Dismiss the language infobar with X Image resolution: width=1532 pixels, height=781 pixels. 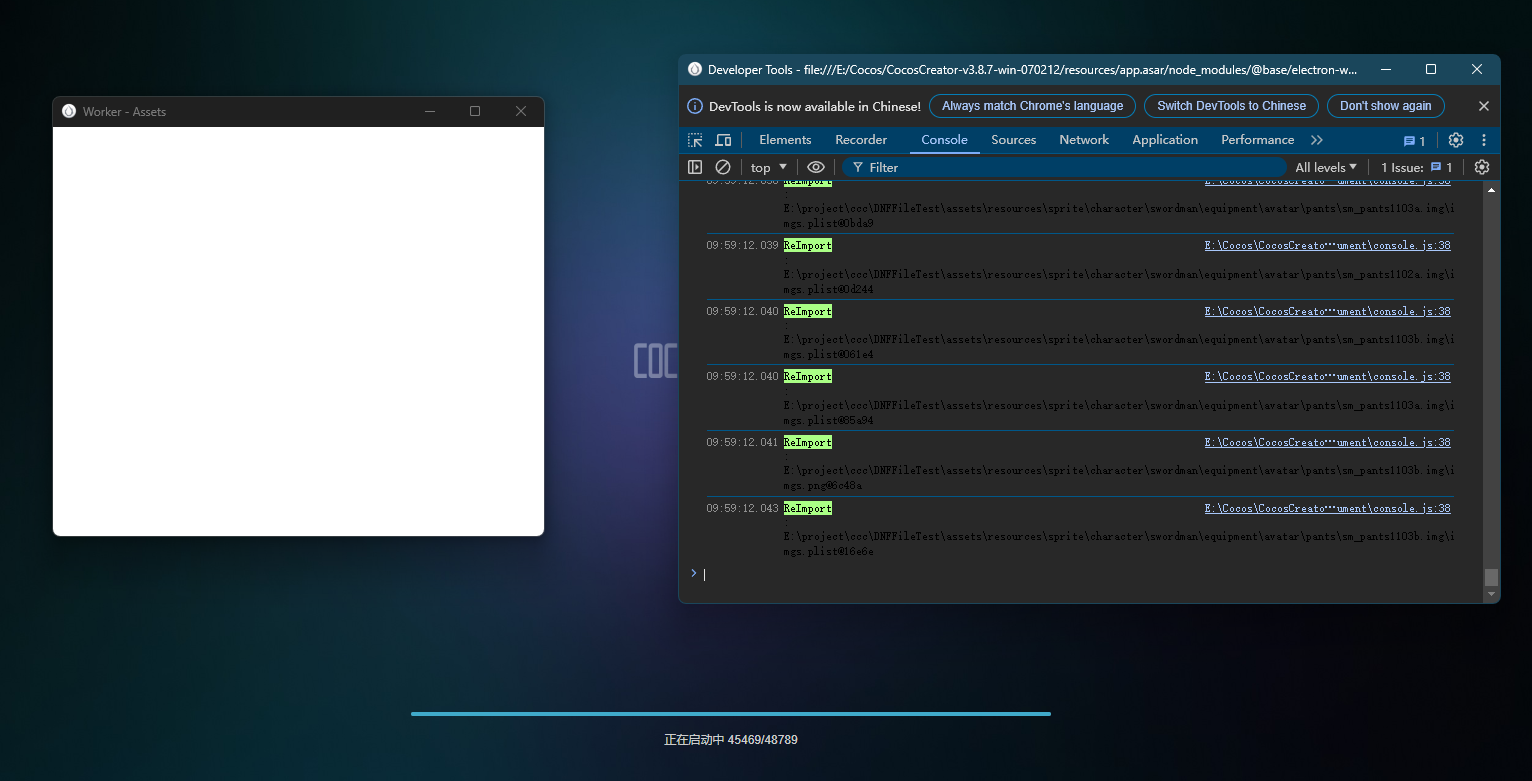[x=1484, y=106]
